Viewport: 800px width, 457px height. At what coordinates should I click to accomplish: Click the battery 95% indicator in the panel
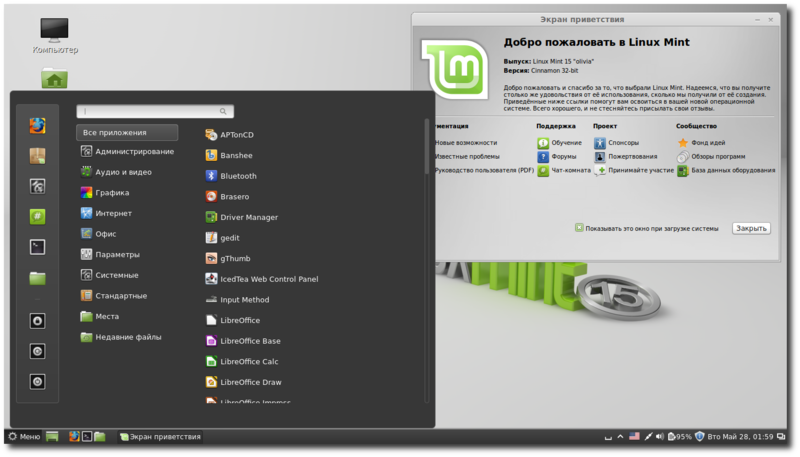680,437
